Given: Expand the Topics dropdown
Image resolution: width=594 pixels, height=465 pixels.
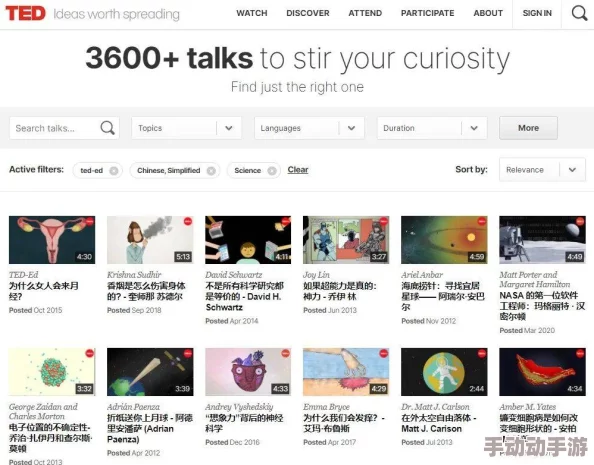Looking at the screenshot, I should [x=186, y=128].
